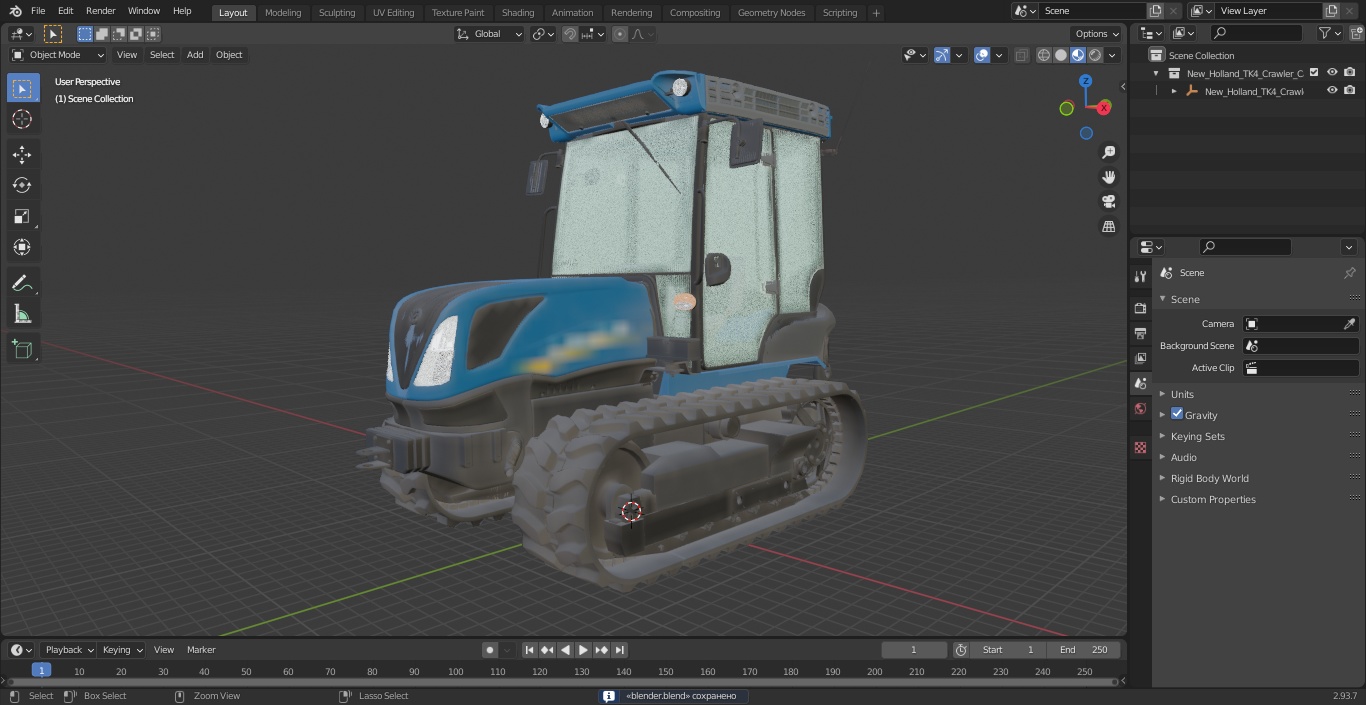Image resolution: width=1366 pixels, height=705 pixels.
Task: Toggle camera view with the camera icon
Action: (1109, 202)
